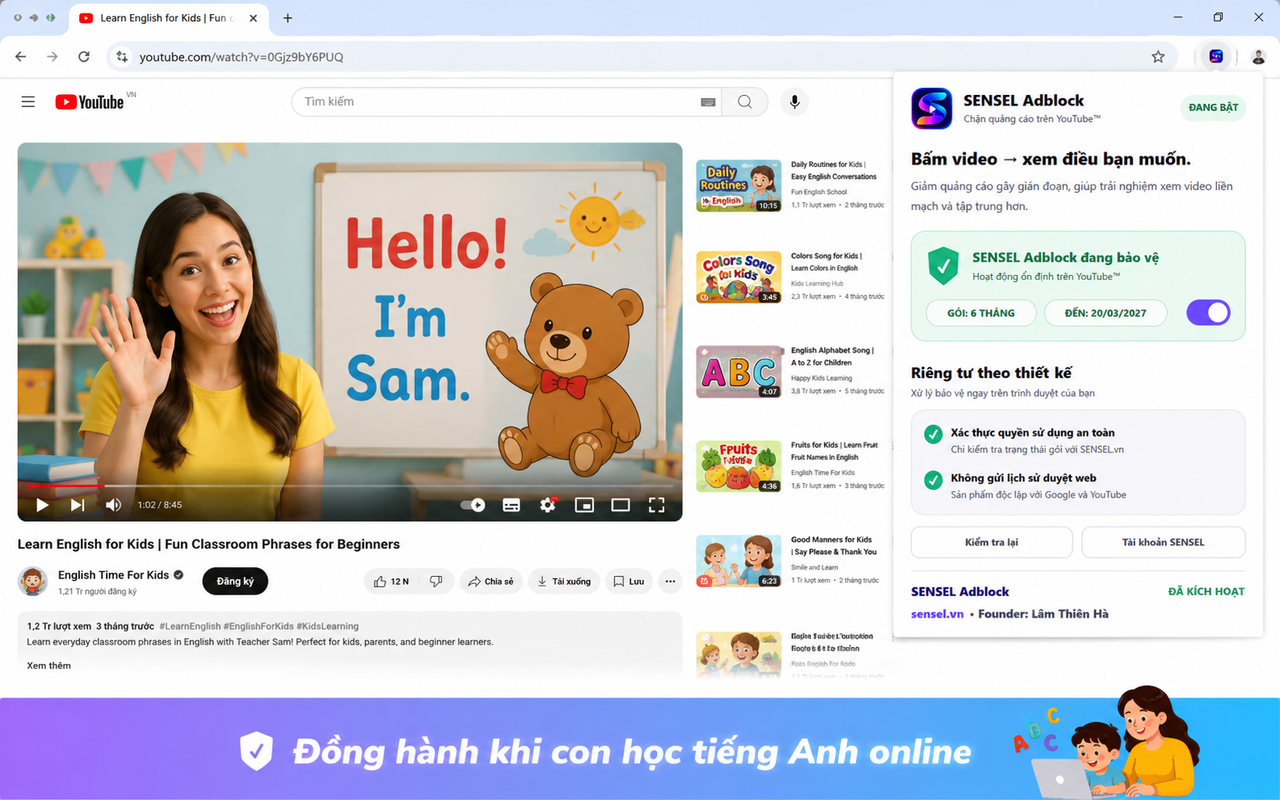Click the ĐANG BẬT status badge
The image size is (1280, 800).
point(1213,108)
